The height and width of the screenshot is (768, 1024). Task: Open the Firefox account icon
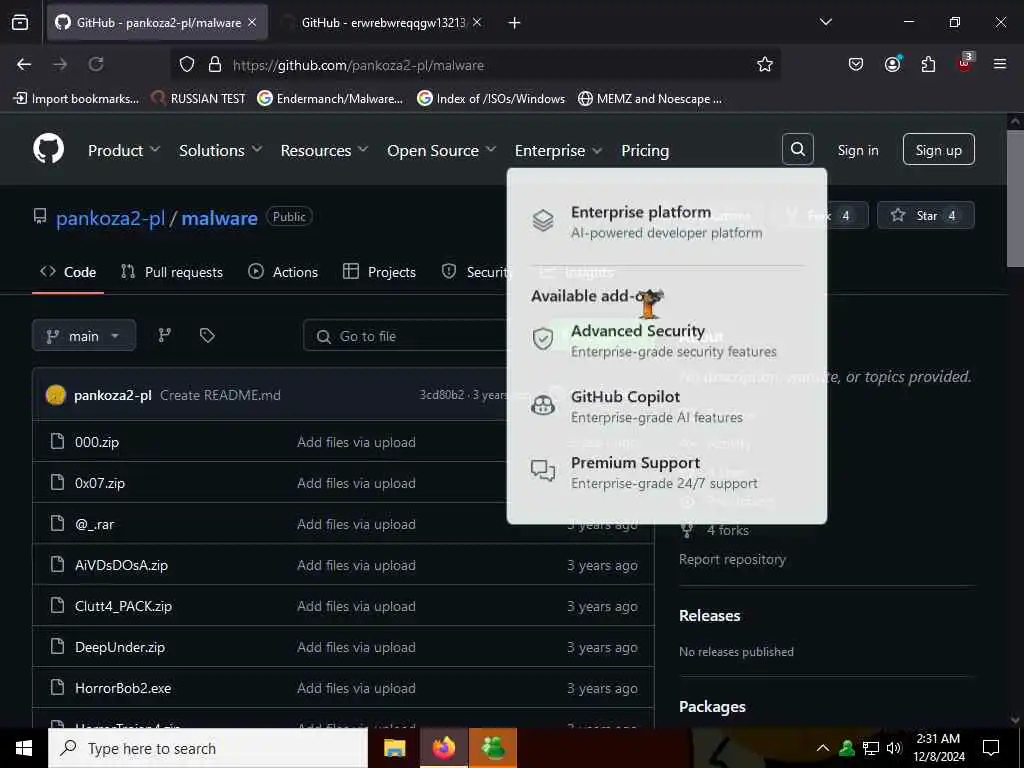892,64
